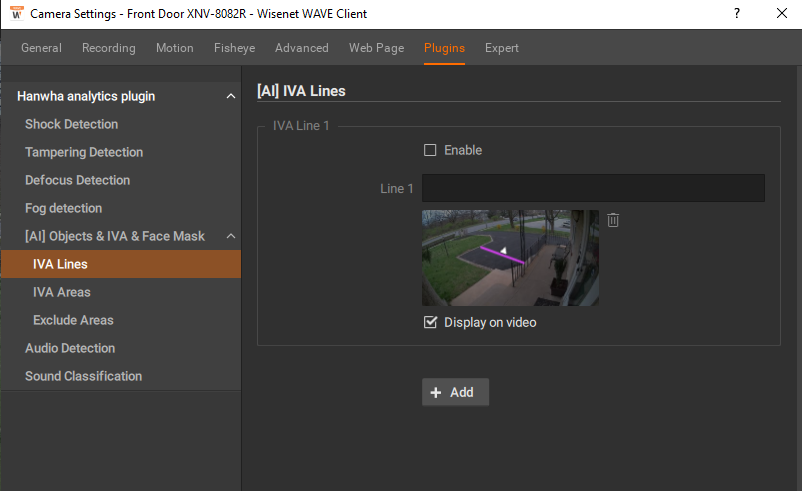This screenshot has width=802, height=491.
Task: Open Sound Classification settings
Action: click(x=83, y=376)
